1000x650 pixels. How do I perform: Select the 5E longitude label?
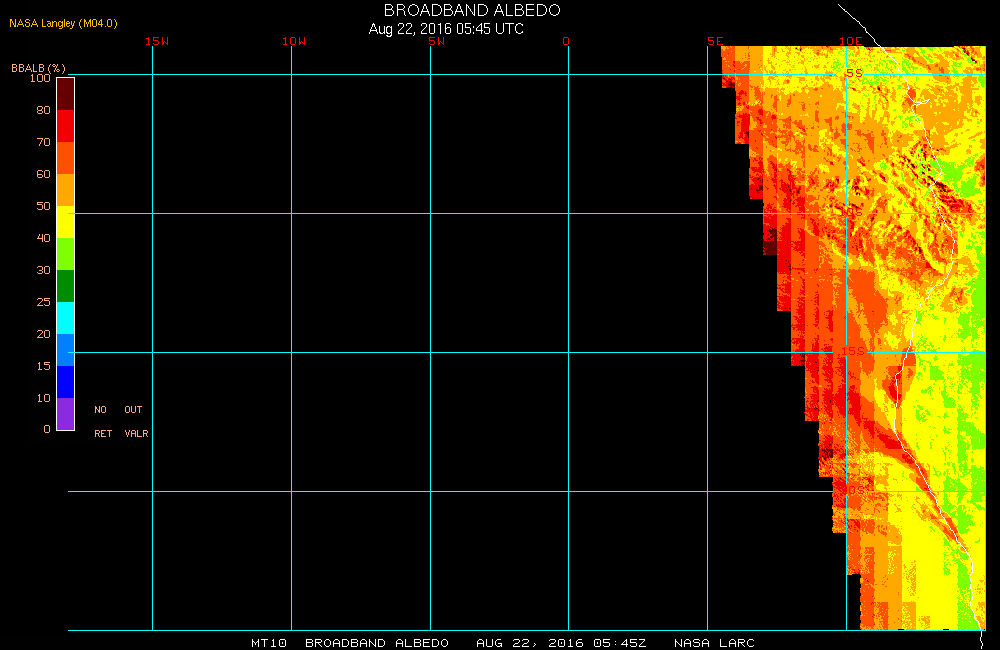714,41
